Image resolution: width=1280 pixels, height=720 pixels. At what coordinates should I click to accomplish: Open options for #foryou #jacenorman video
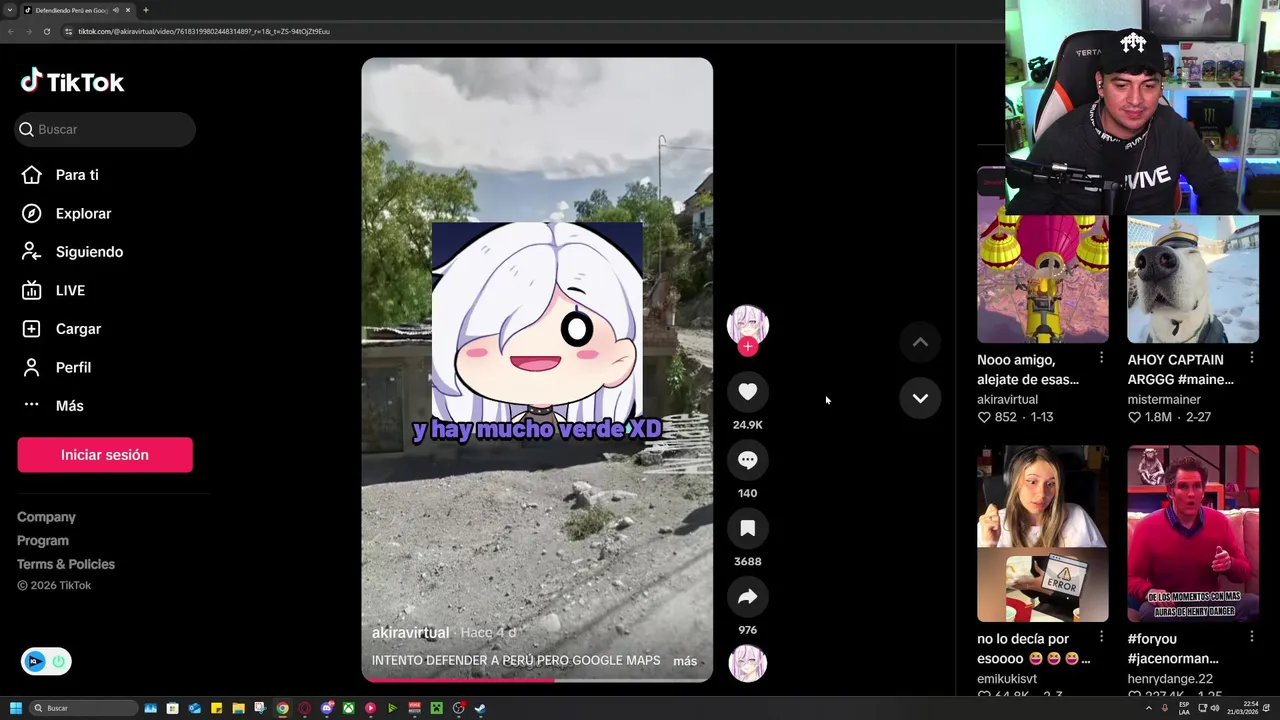(1251, 637)
